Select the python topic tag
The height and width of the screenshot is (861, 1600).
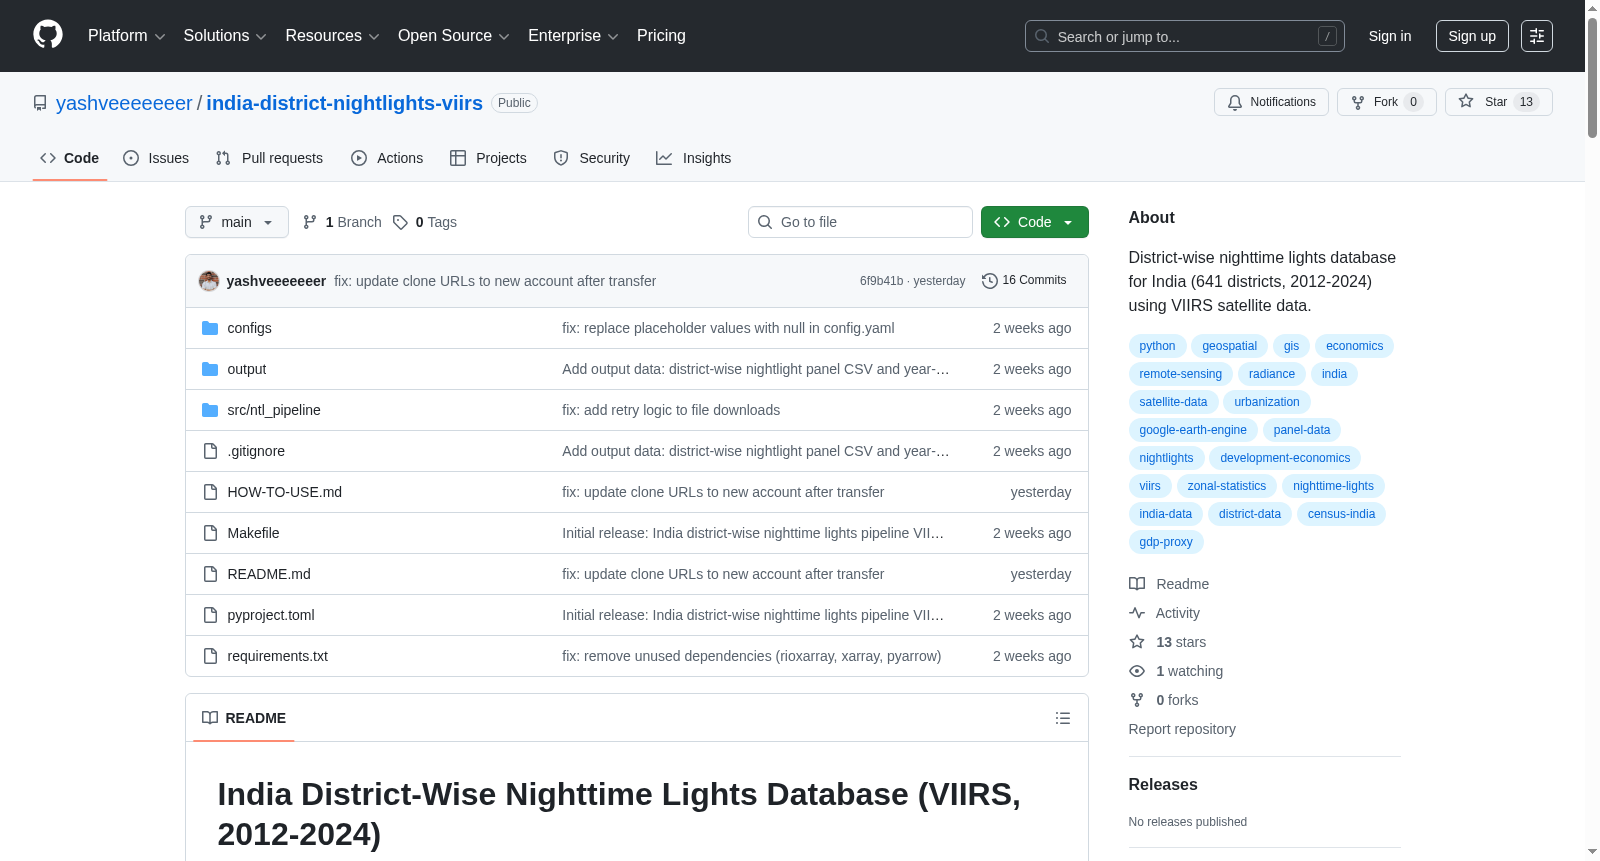(x=1157, y=346)
